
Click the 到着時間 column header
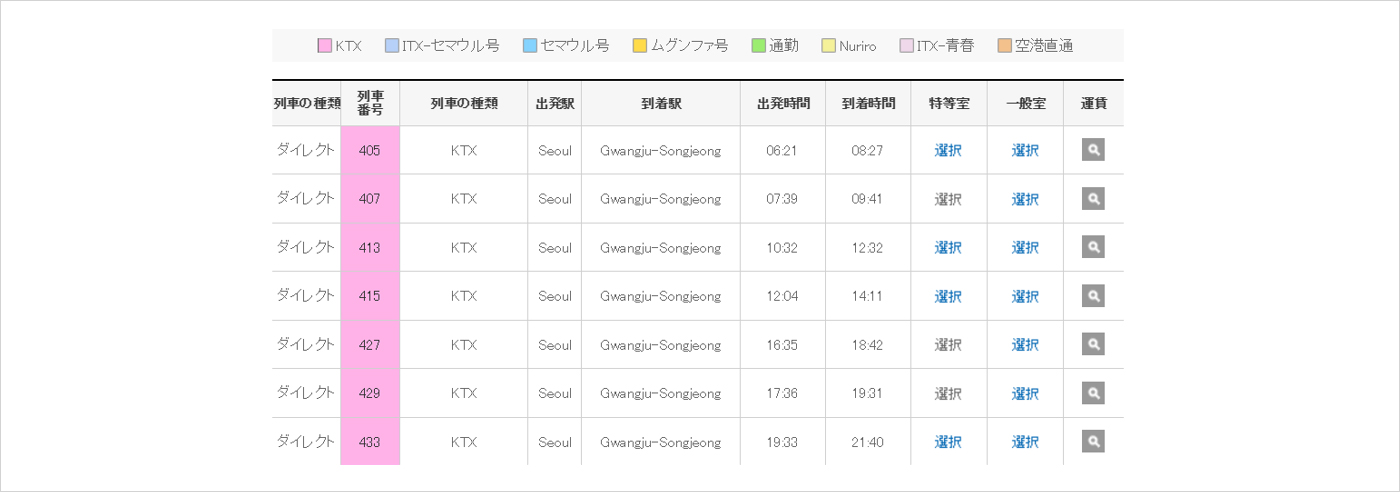click(869, 103)
